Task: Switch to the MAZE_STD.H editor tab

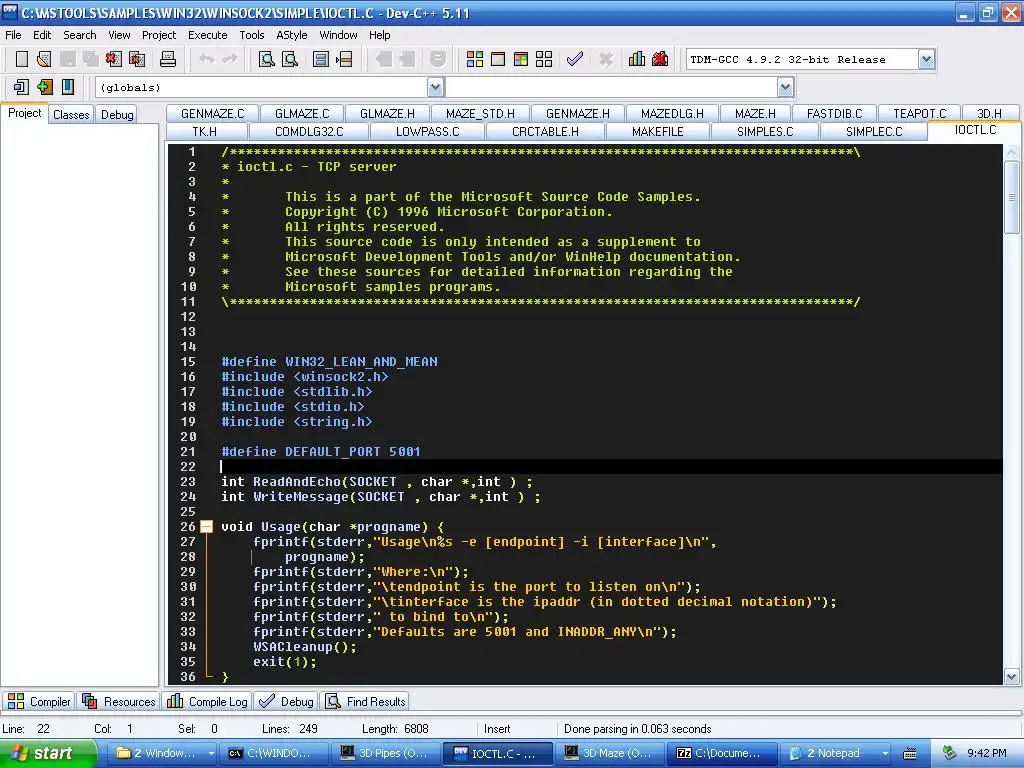Action: pos(480,114)
